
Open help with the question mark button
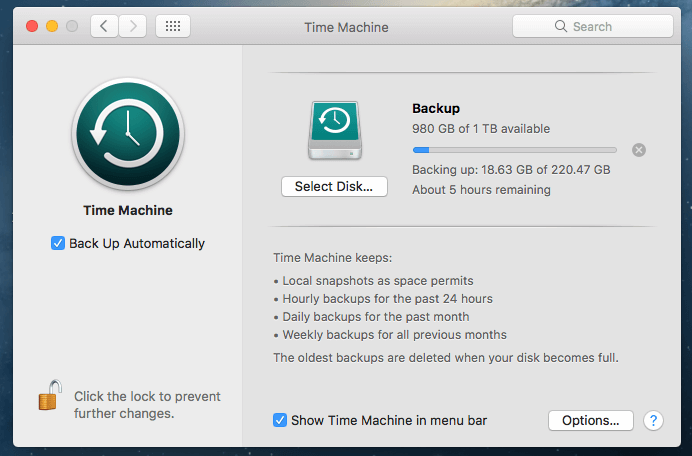coord(654,420)
